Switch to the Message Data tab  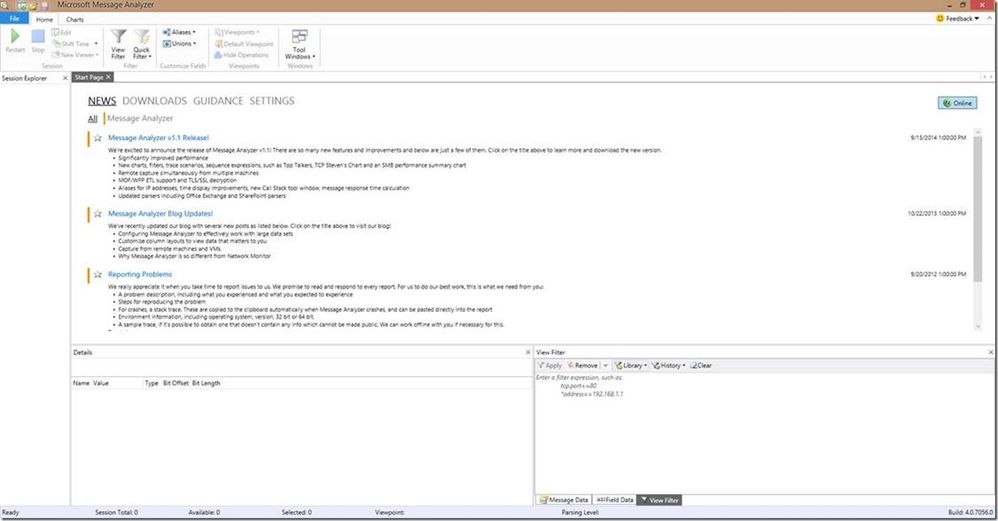click(x=564, y=500)
